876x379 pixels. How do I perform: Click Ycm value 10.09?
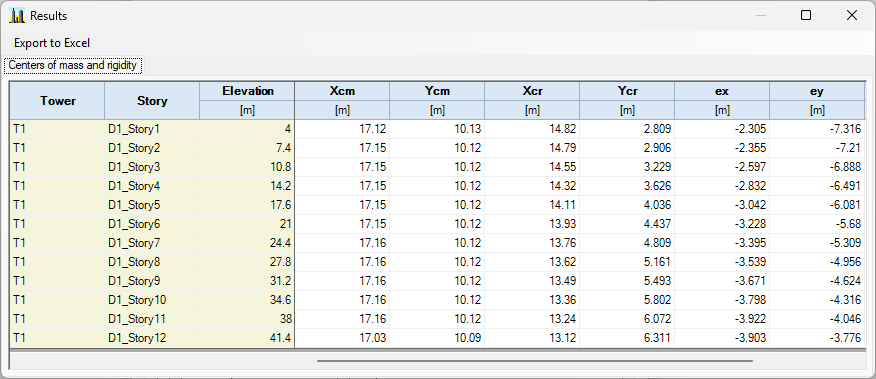coord(437,338)
